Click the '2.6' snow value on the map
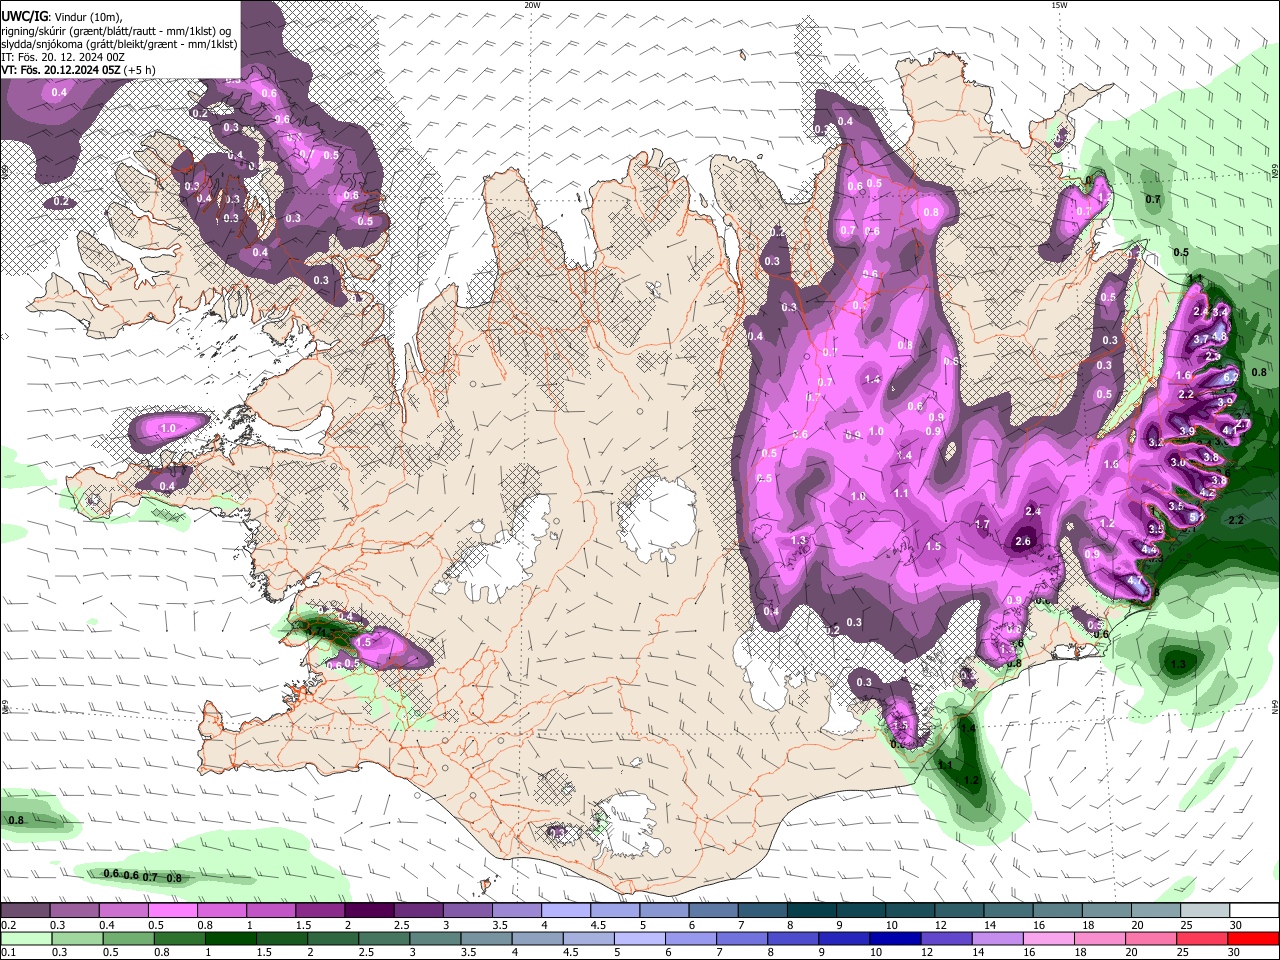The width and height of the screenshot is (1280, 960). tap(1023, 542)
